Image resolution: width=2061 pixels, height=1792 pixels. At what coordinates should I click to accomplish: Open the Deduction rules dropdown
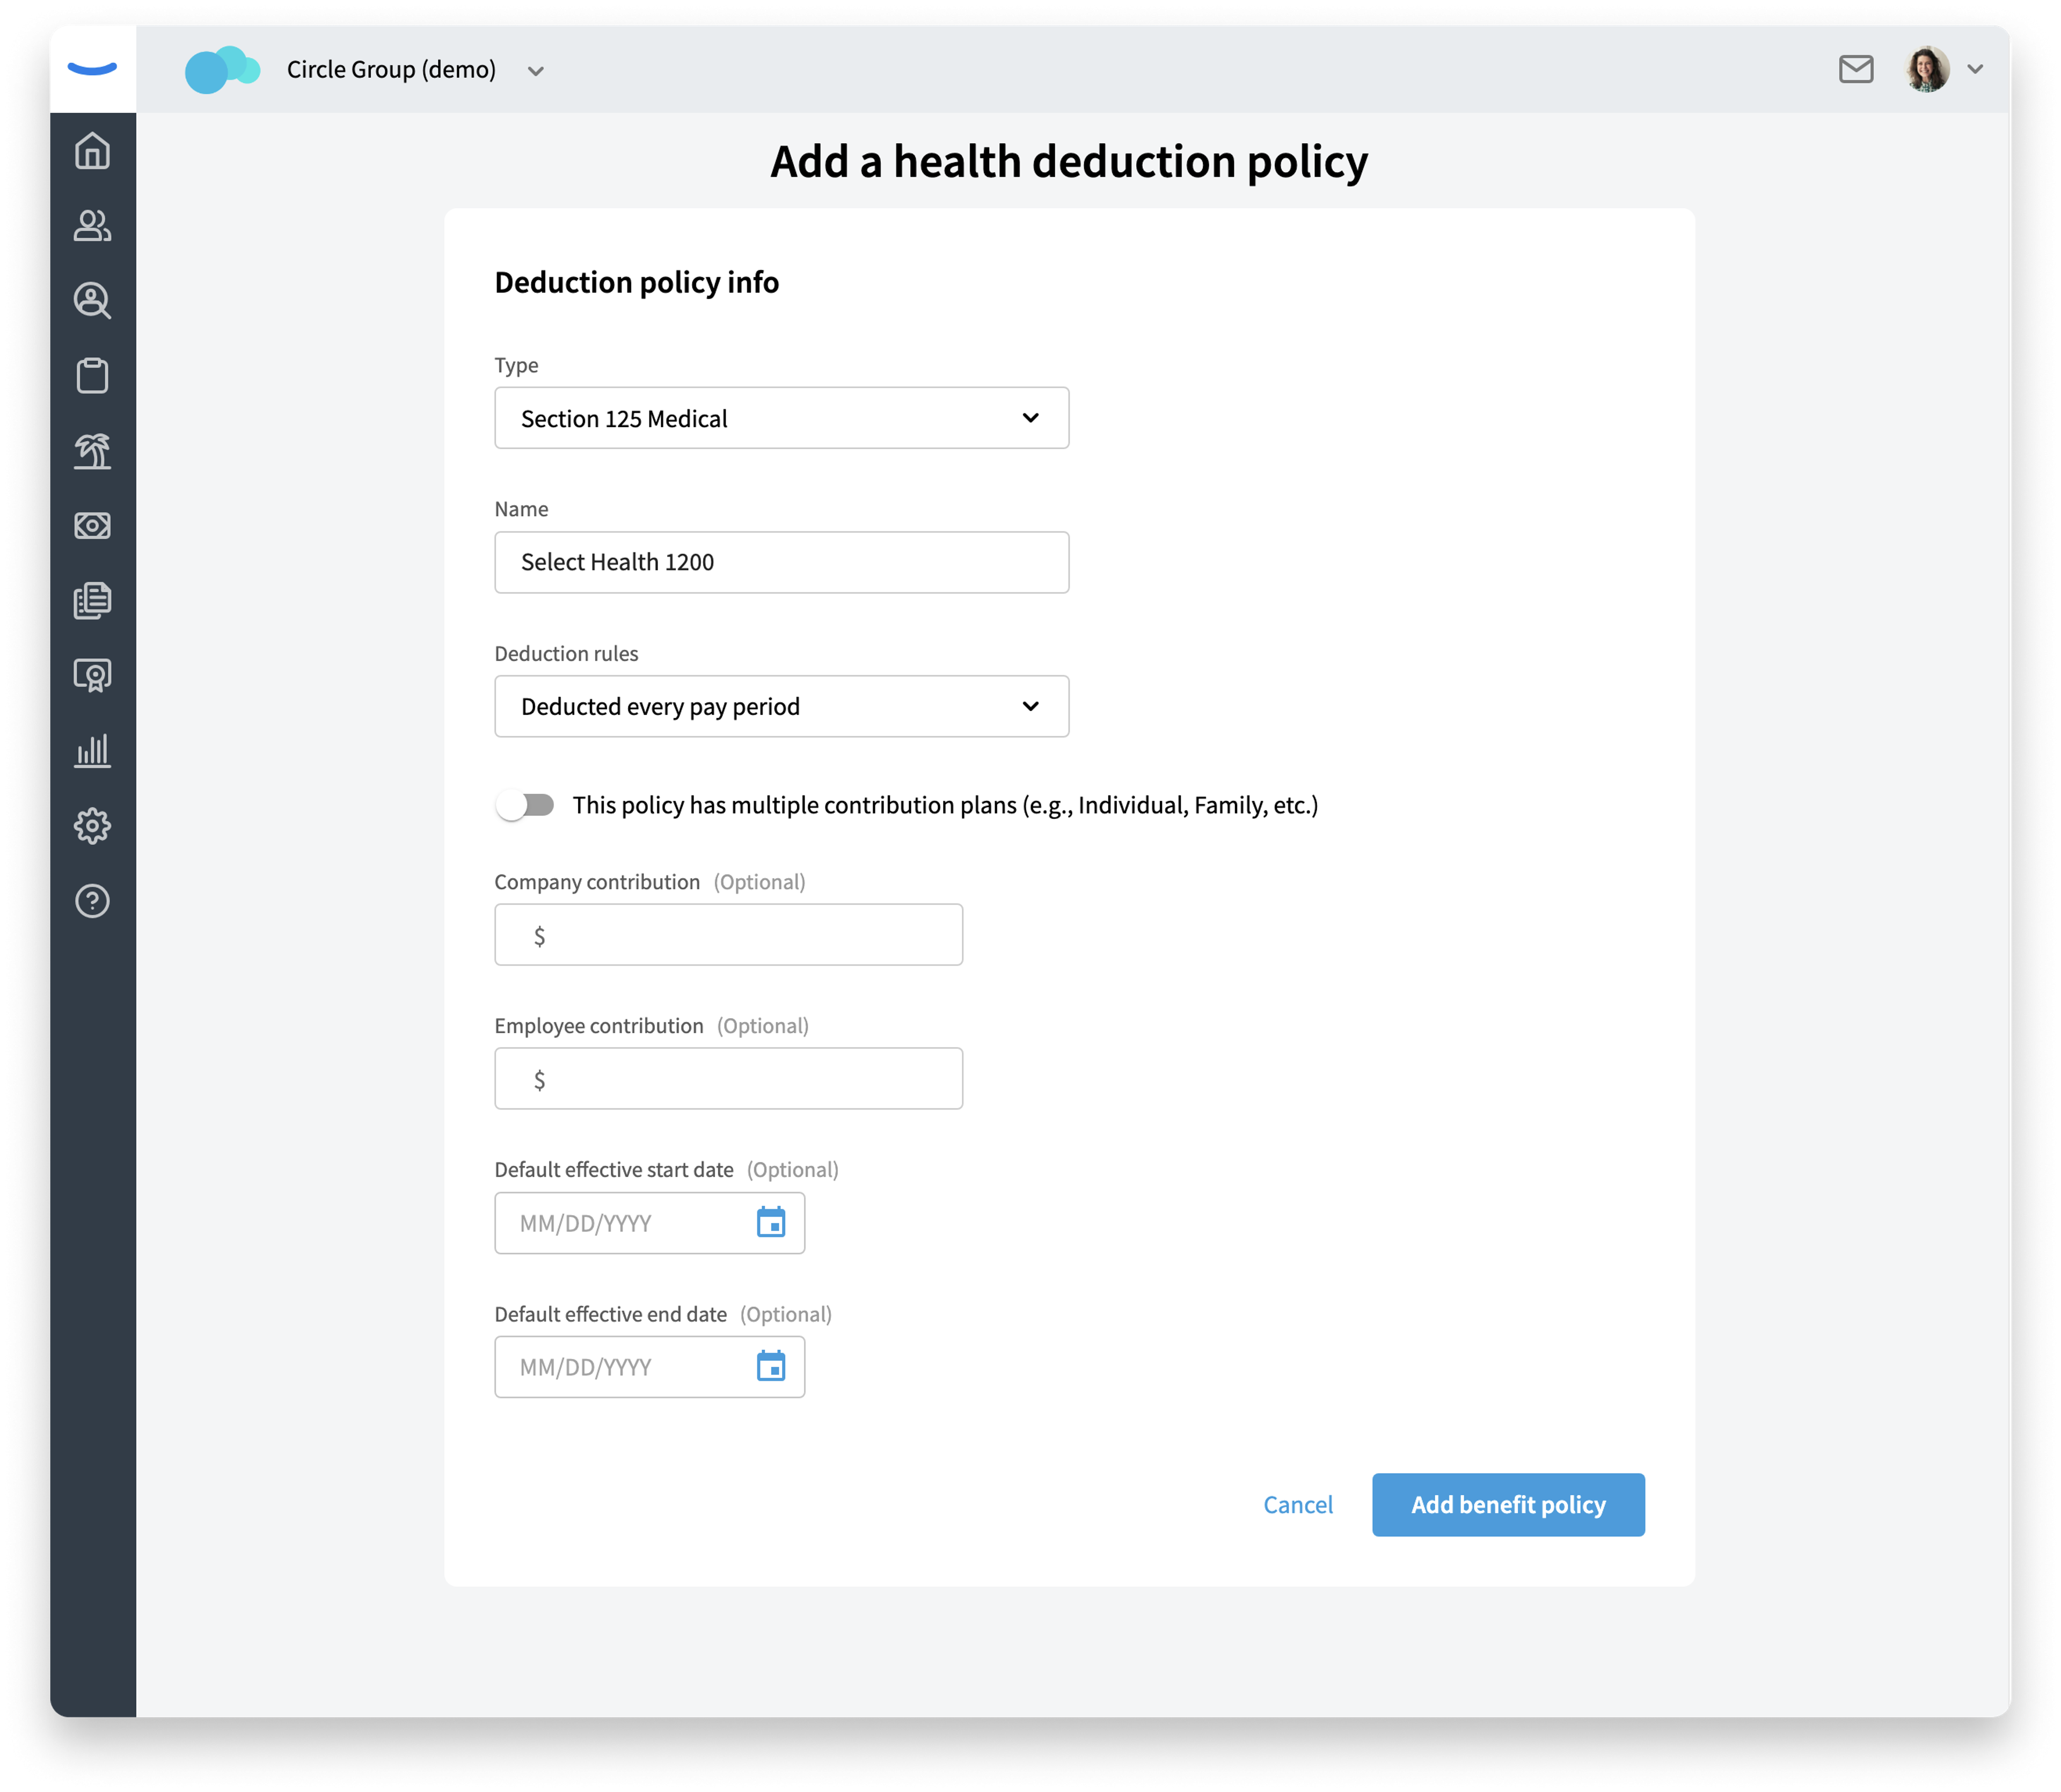781,706
